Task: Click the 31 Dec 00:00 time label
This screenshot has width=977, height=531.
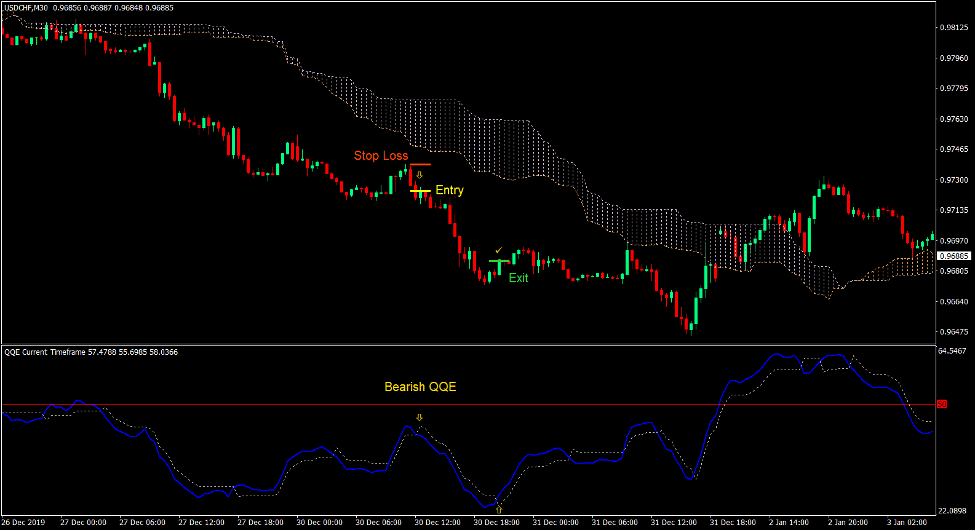Action: click(x=556, y=522)
